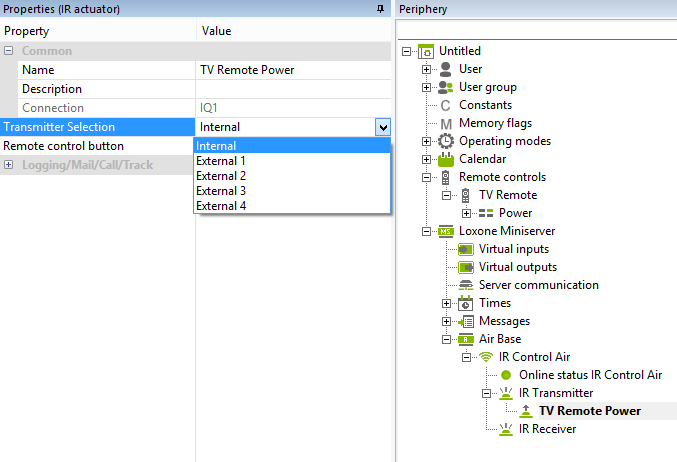
Task: Expand the Logging/Mail/Call/Track section
Action: pyautogui.click(x=9, y=165)
